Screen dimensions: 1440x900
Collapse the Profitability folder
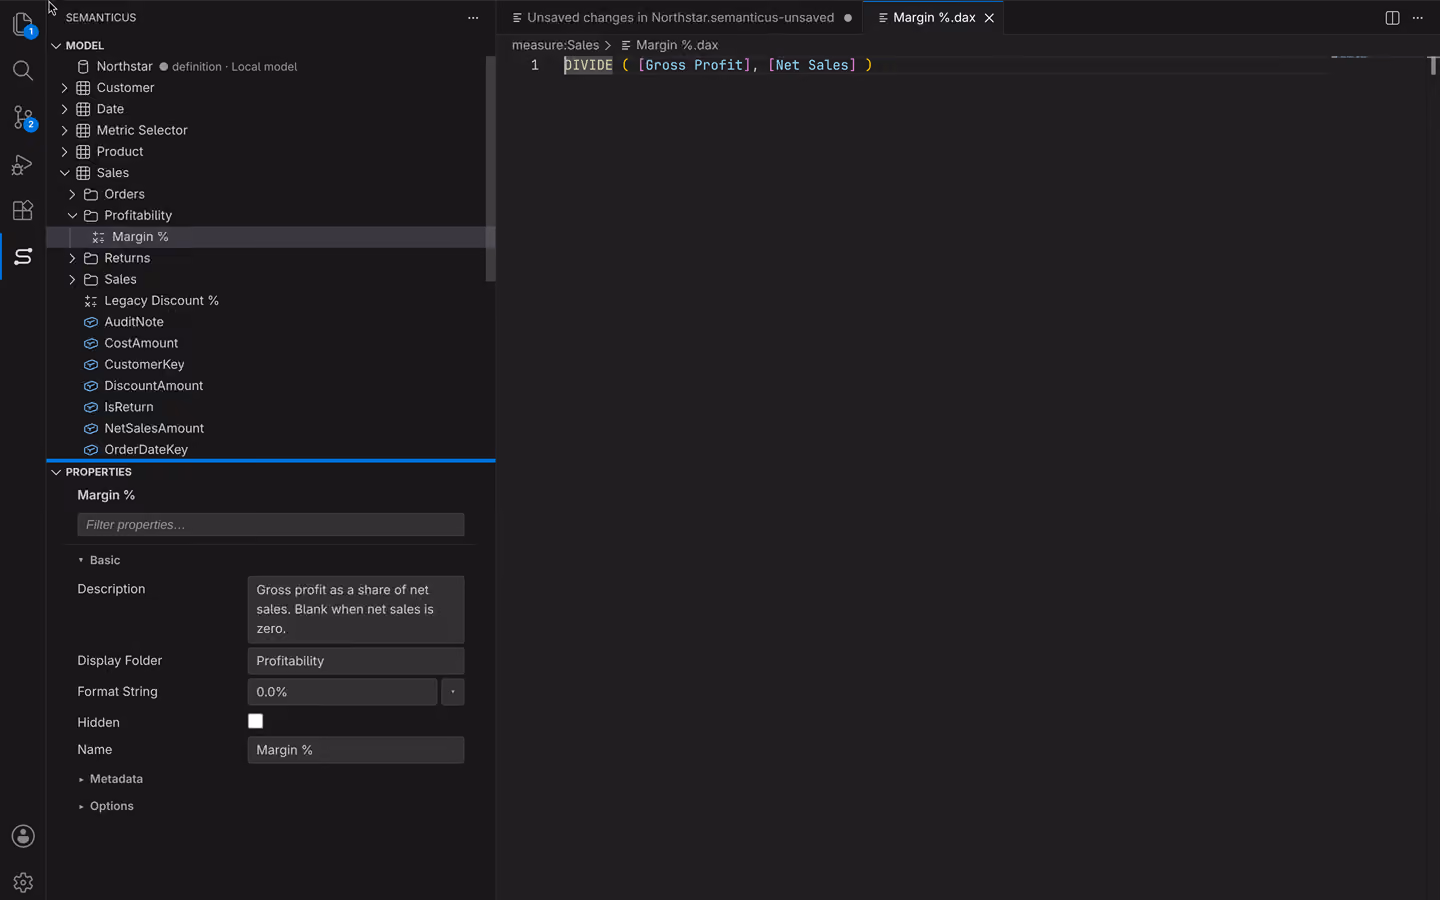72,216
